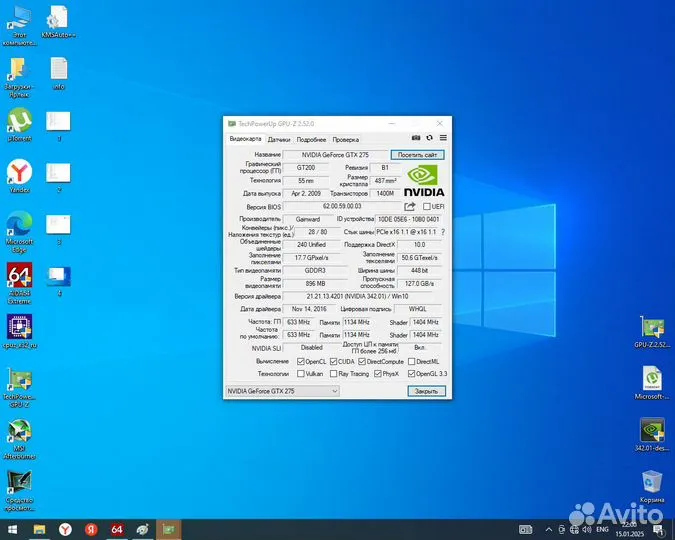Open the KMSAuto++ desktop icon

[x=58, y=22]
